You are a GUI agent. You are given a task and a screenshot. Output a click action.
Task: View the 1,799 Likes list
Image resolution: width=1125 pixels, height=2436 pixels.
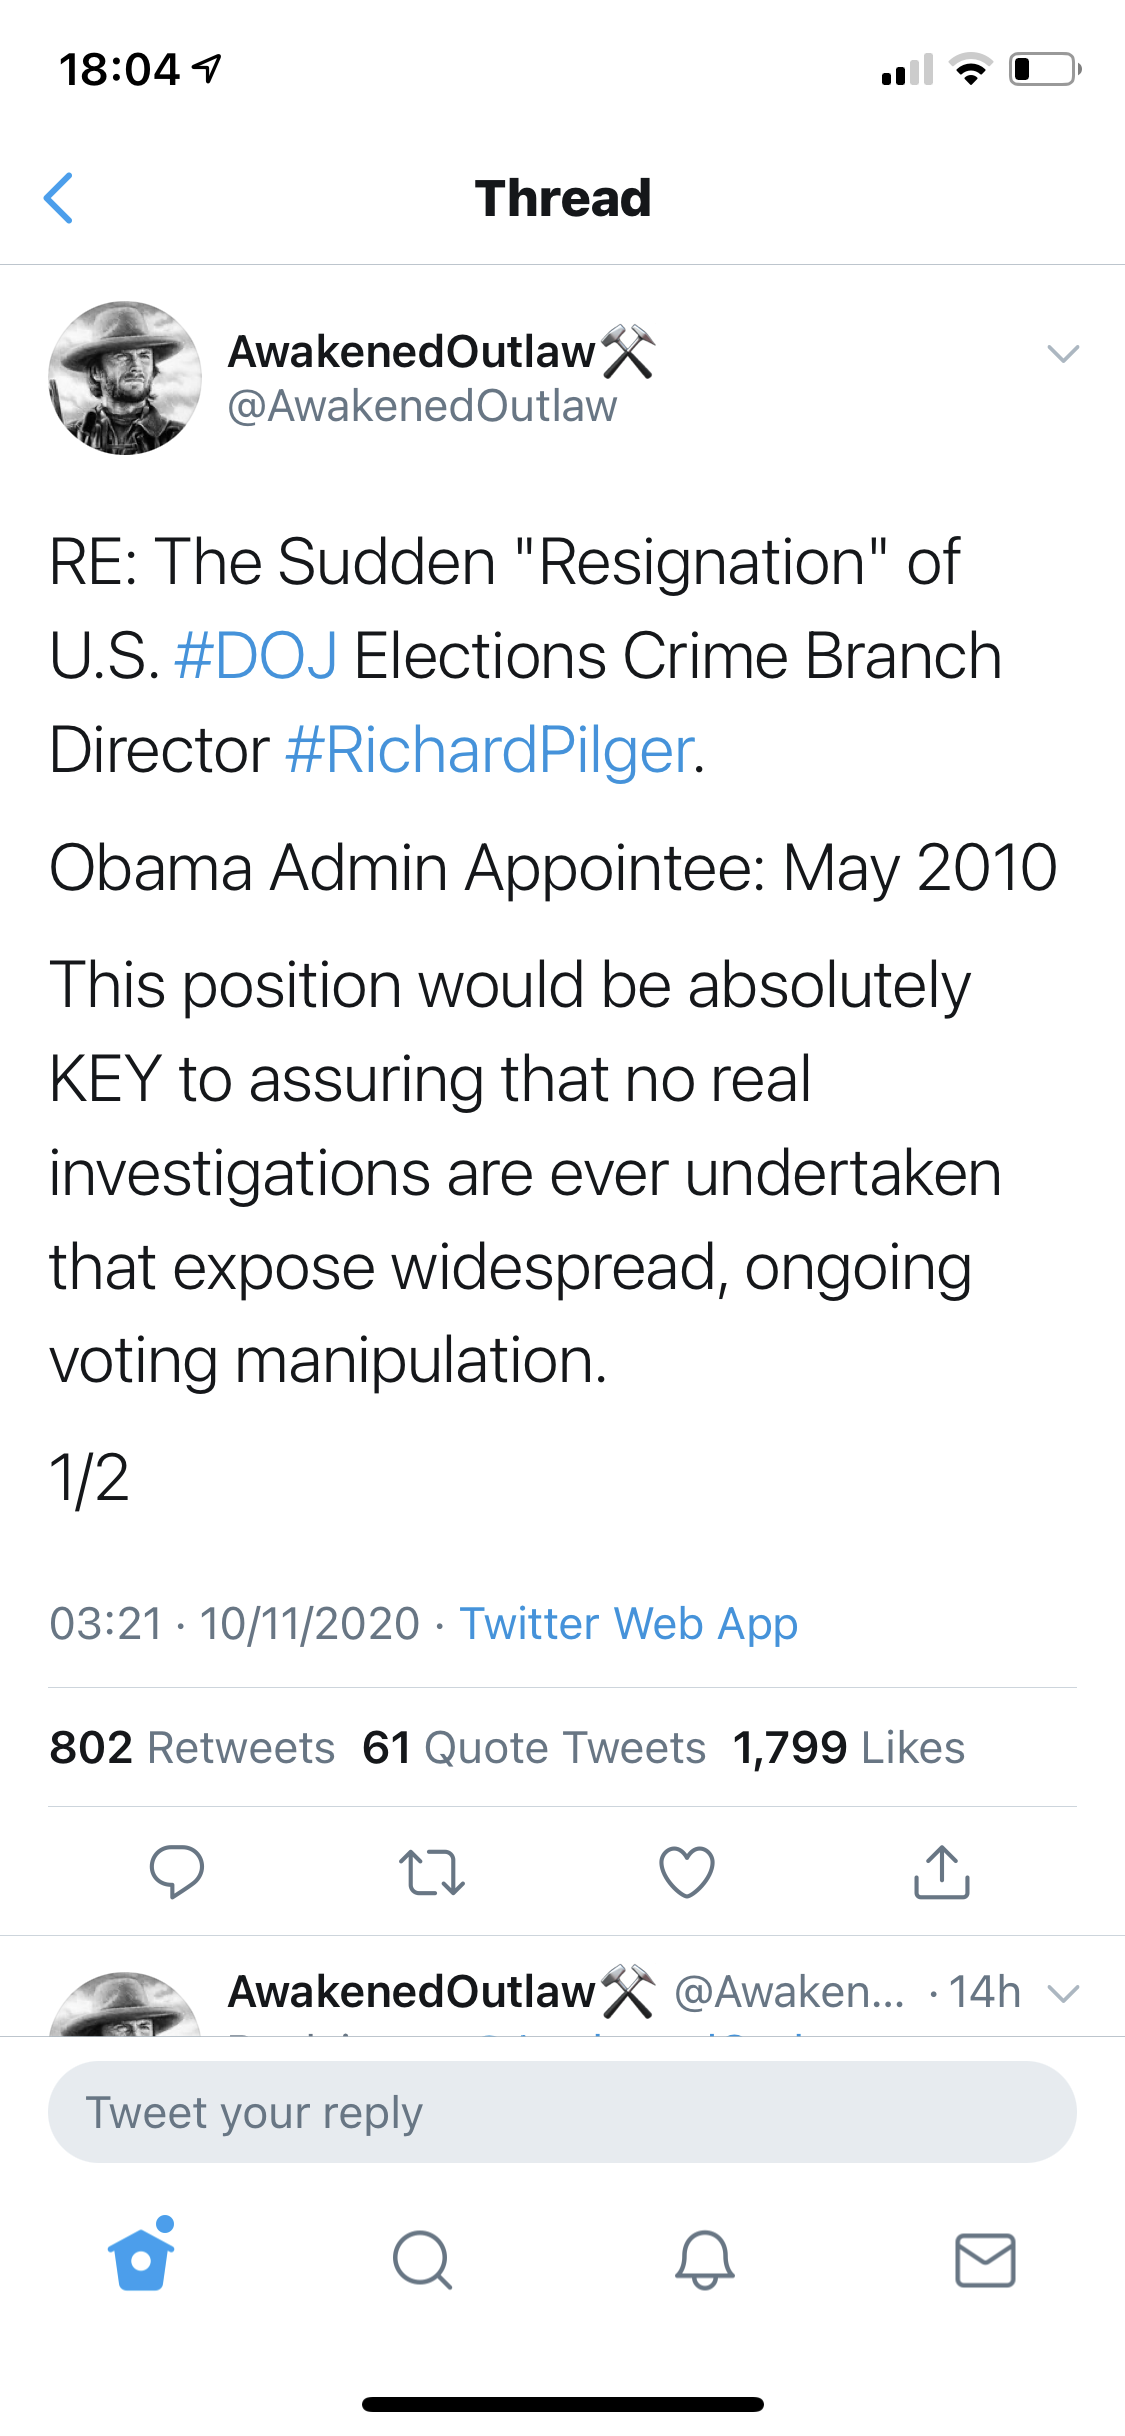(x=848, y=1748)
